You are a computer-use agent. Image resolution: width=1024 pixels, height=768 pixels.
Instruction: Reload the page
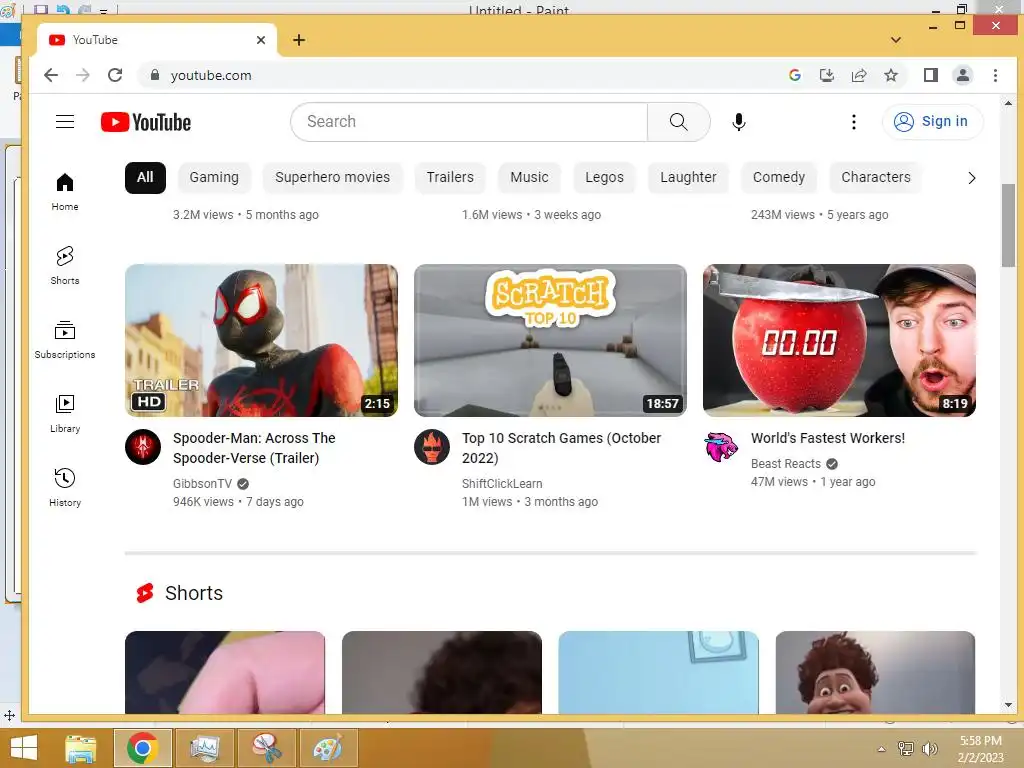115,75
